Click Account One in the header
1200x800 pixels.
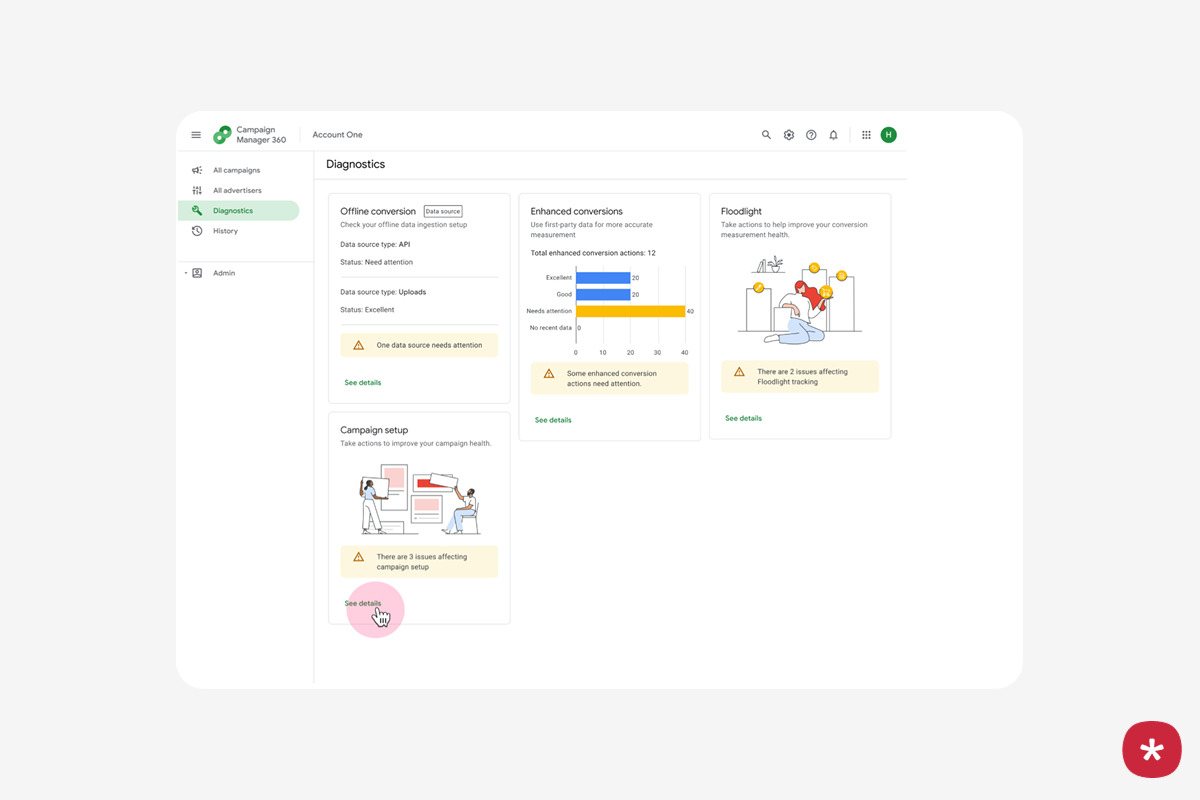coord(337,135)
